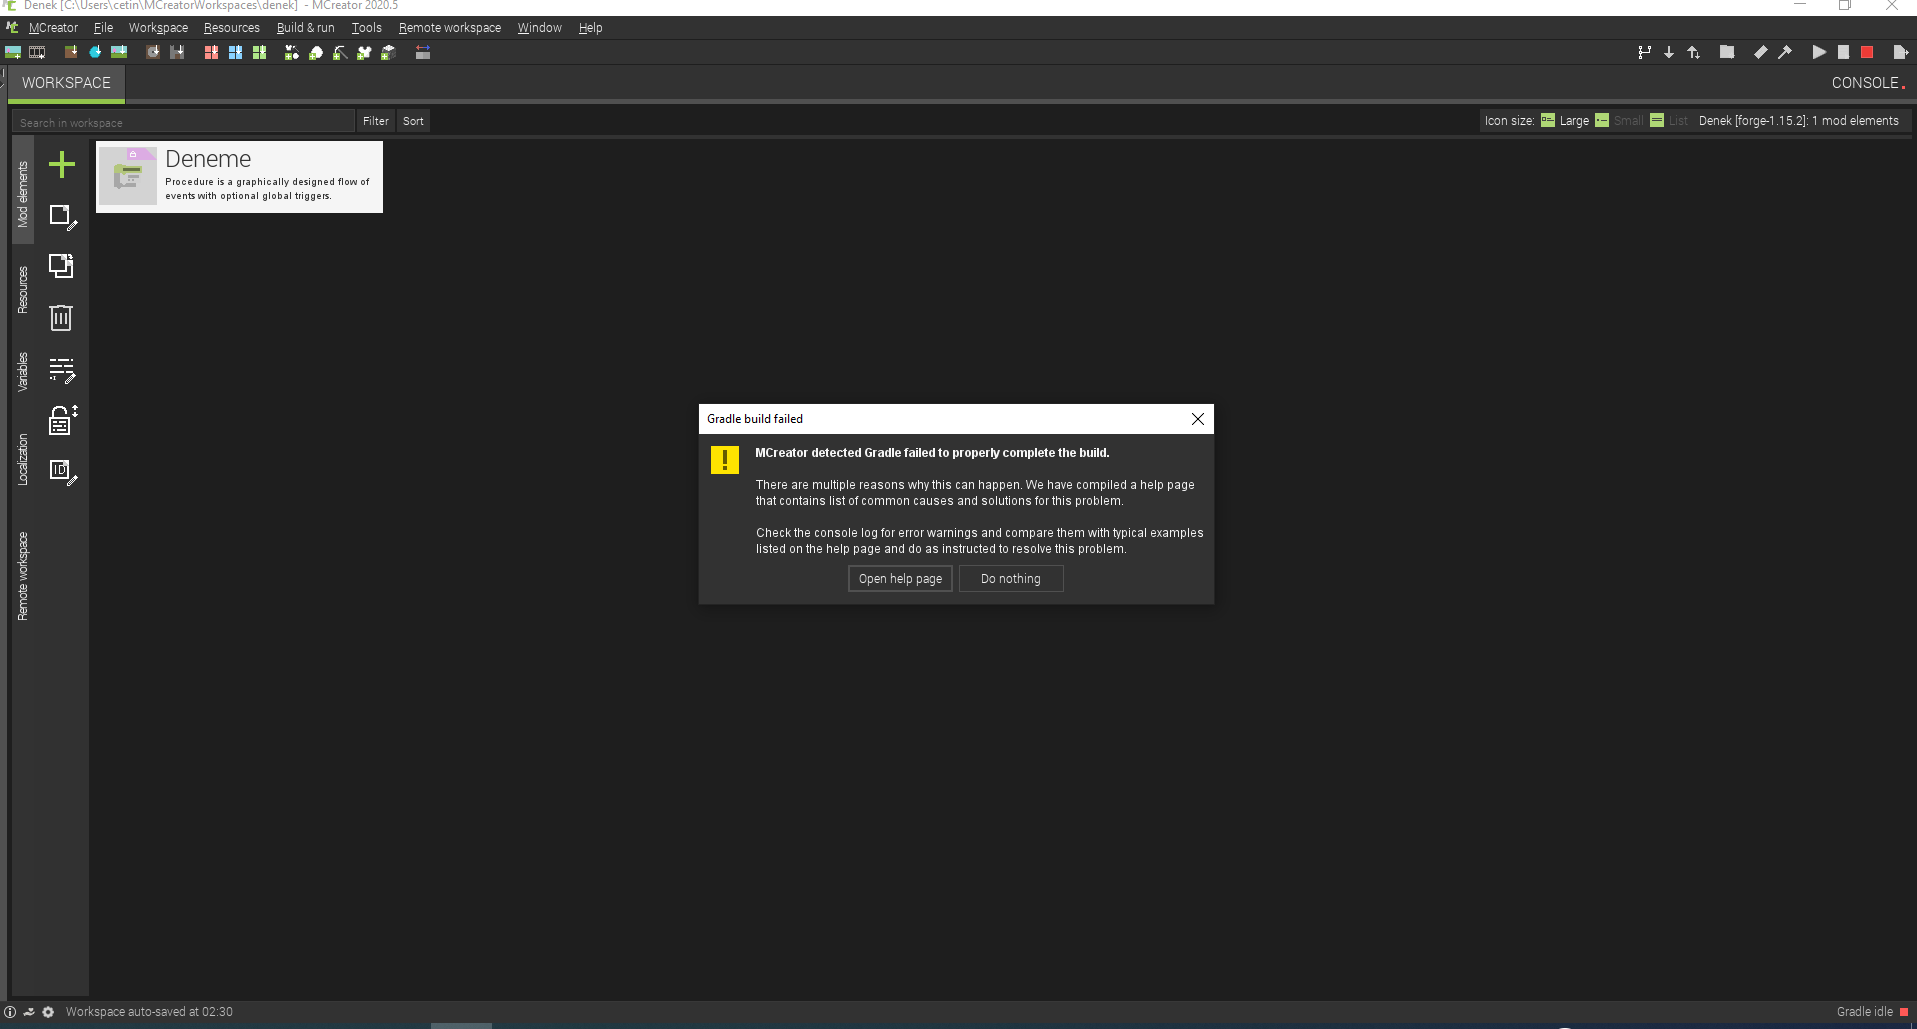Open the Build & run menu
This screenshot has height=1029, width=1917.
(x=306, y=28)
